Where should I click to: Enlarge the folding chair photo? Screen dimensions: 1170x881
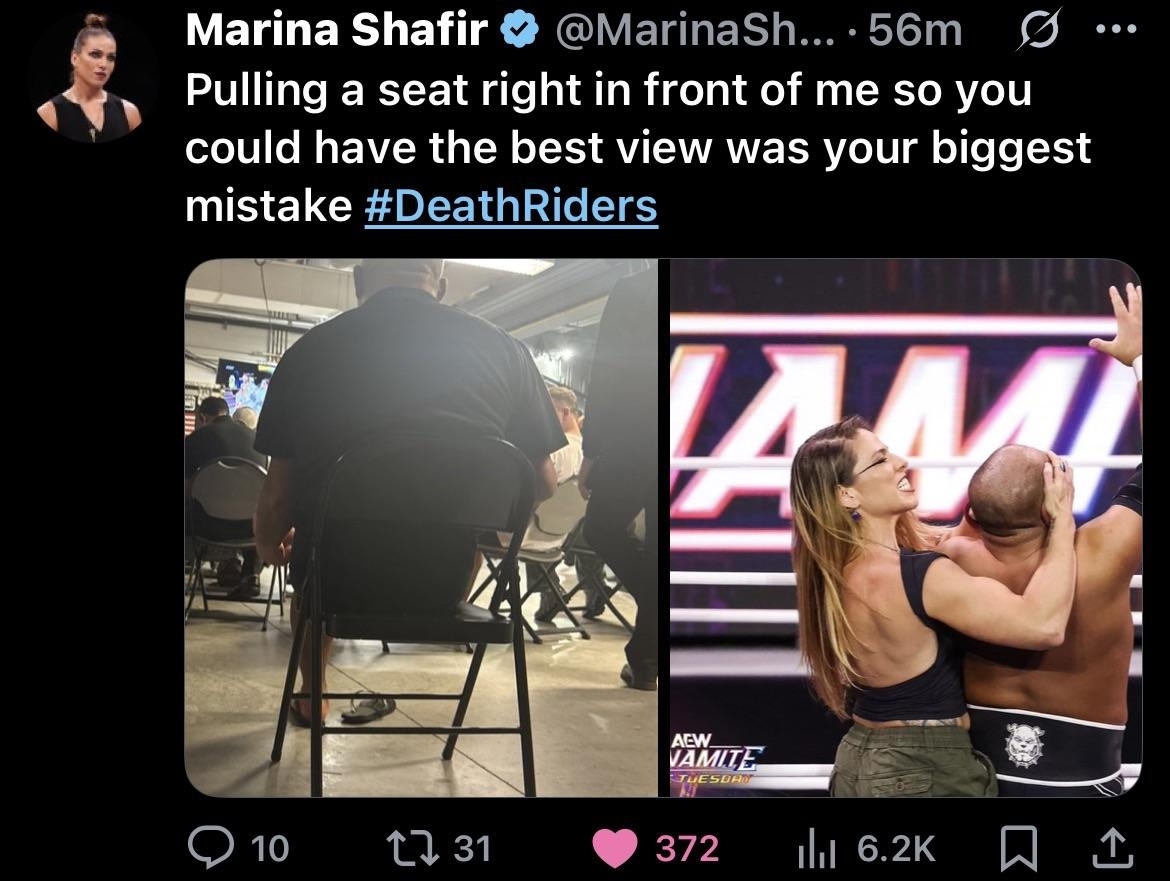pos(421,527)
